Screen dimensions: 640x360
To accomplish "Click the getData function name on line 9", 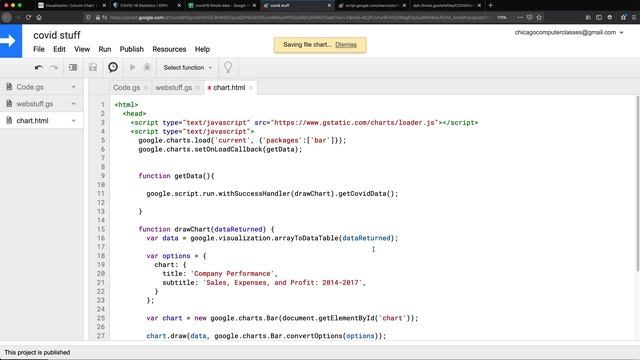I will pos(188,176).
